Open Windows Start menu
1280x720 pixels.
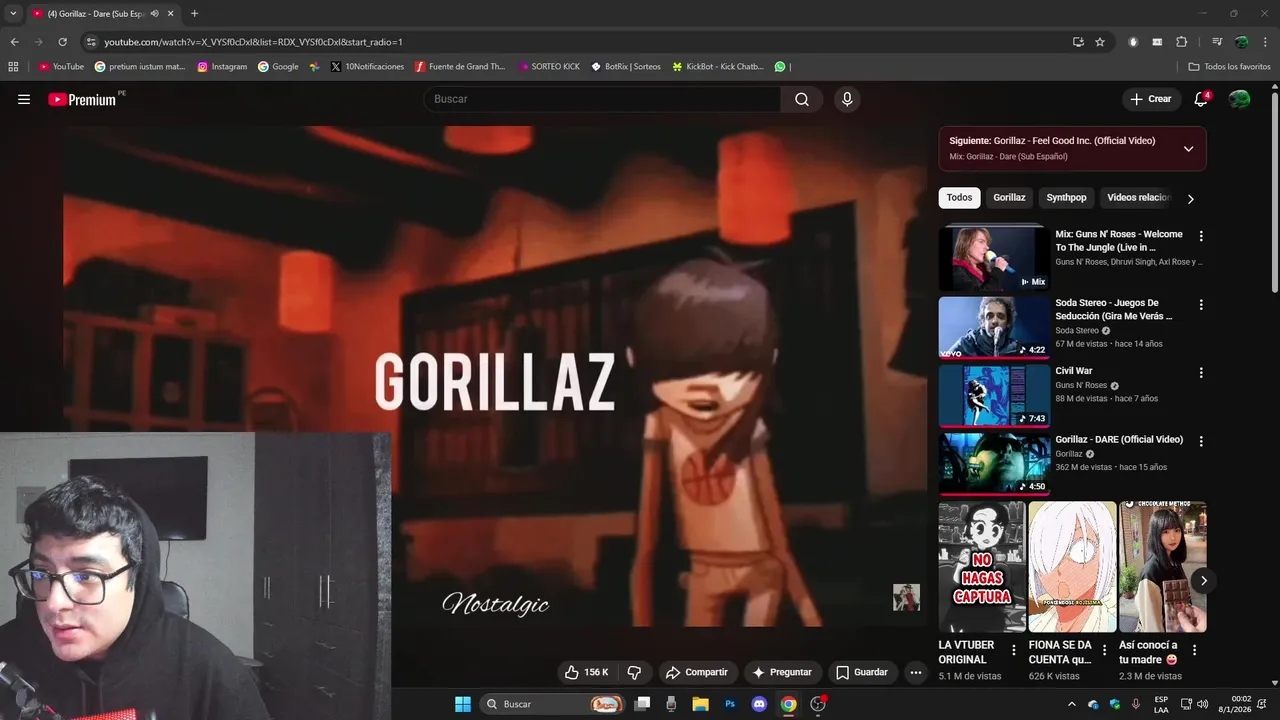click(x=463, y=704)
